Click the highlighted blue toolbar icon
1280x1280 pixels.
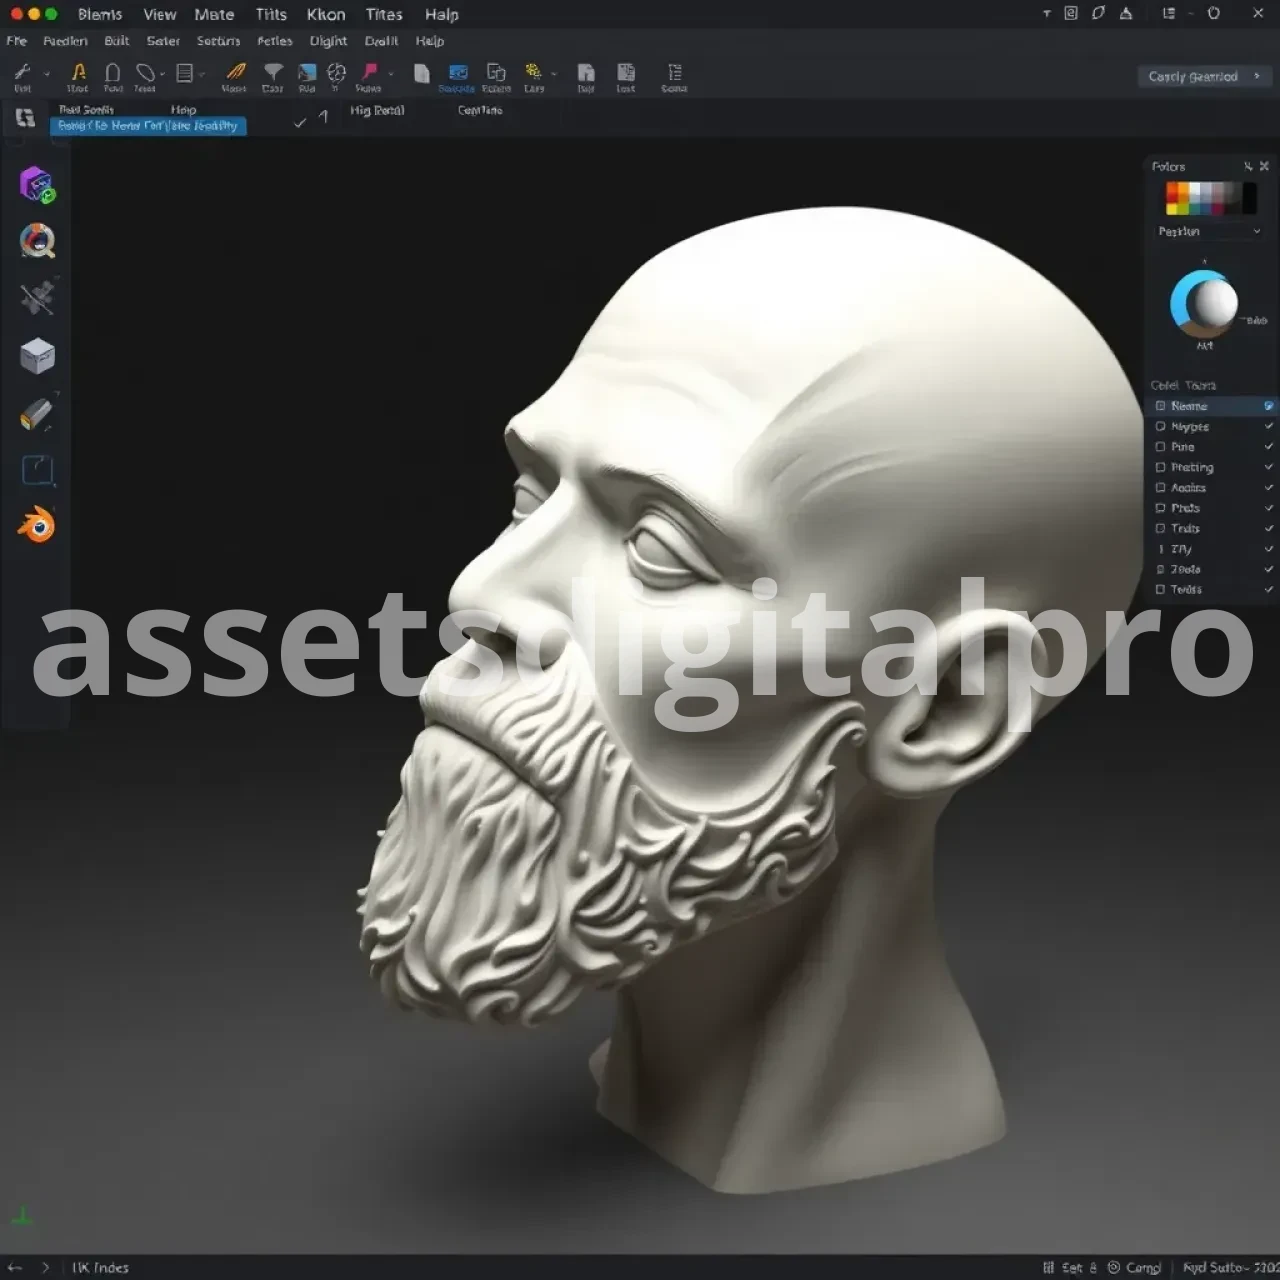pos(458,72)
